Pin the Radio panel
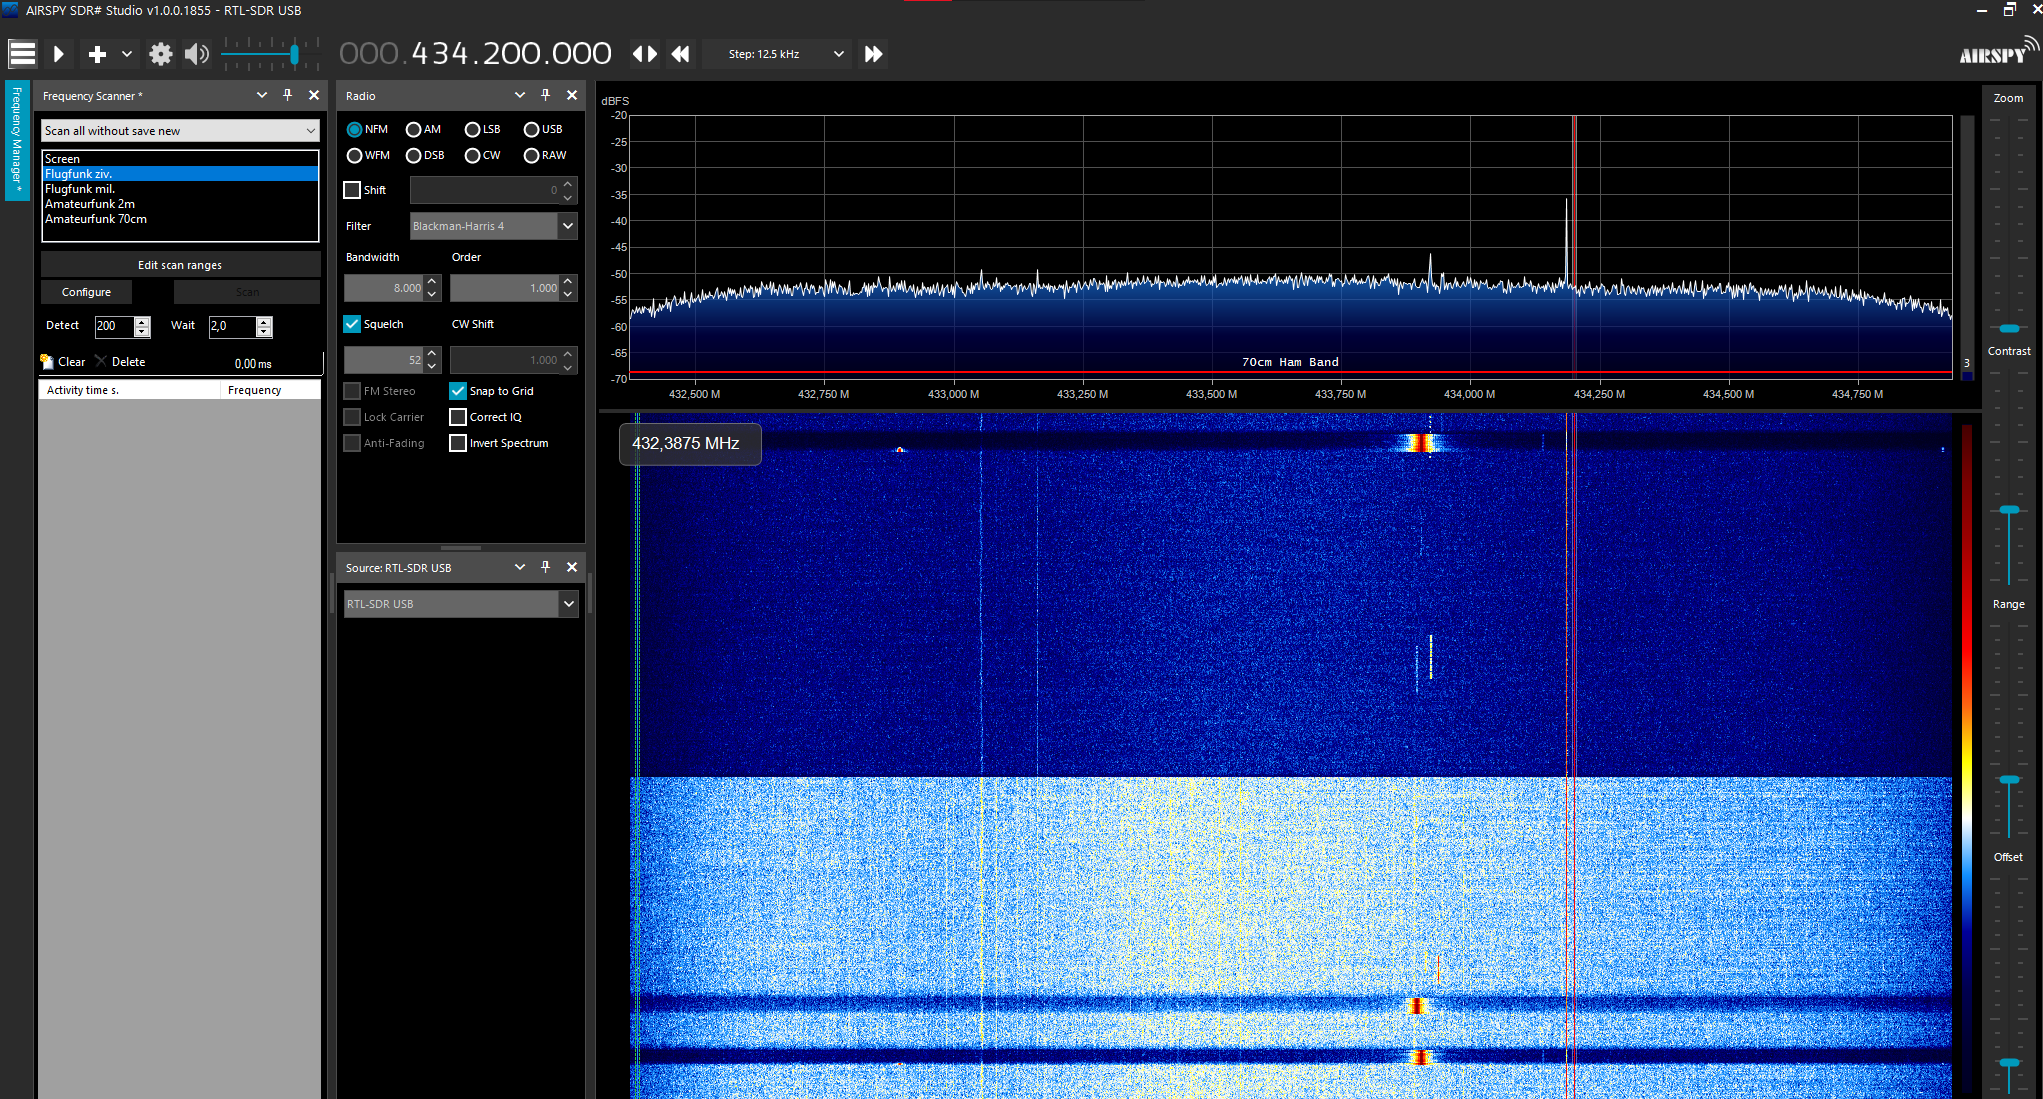The image size is (2043, 1099). pos(546,95)
